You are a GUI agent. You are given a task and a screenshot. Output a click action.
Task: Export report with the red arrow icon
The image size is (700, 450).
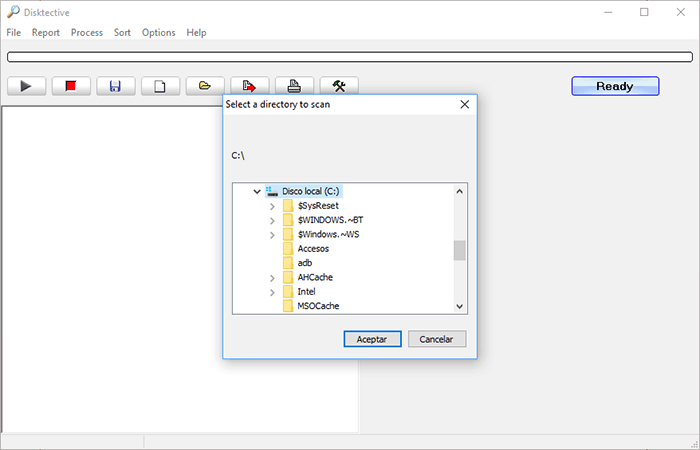250,86
